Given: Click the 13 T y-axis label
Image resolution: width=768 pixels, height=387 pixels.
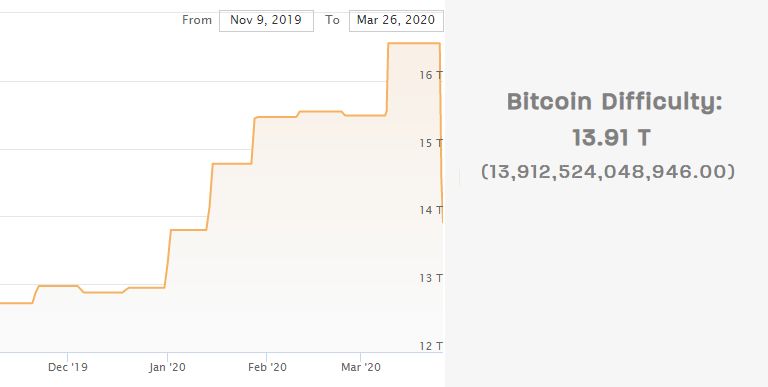Looking at the screenshot, I should click(x=431, y=278).
